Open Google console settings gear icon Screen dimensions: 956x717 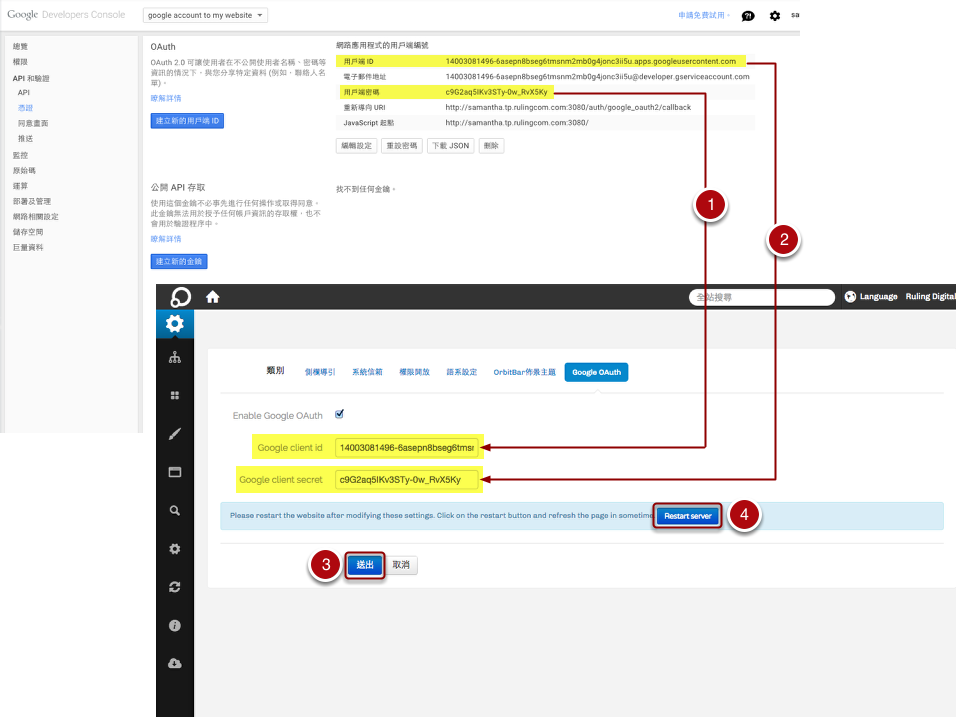point(775,16)
